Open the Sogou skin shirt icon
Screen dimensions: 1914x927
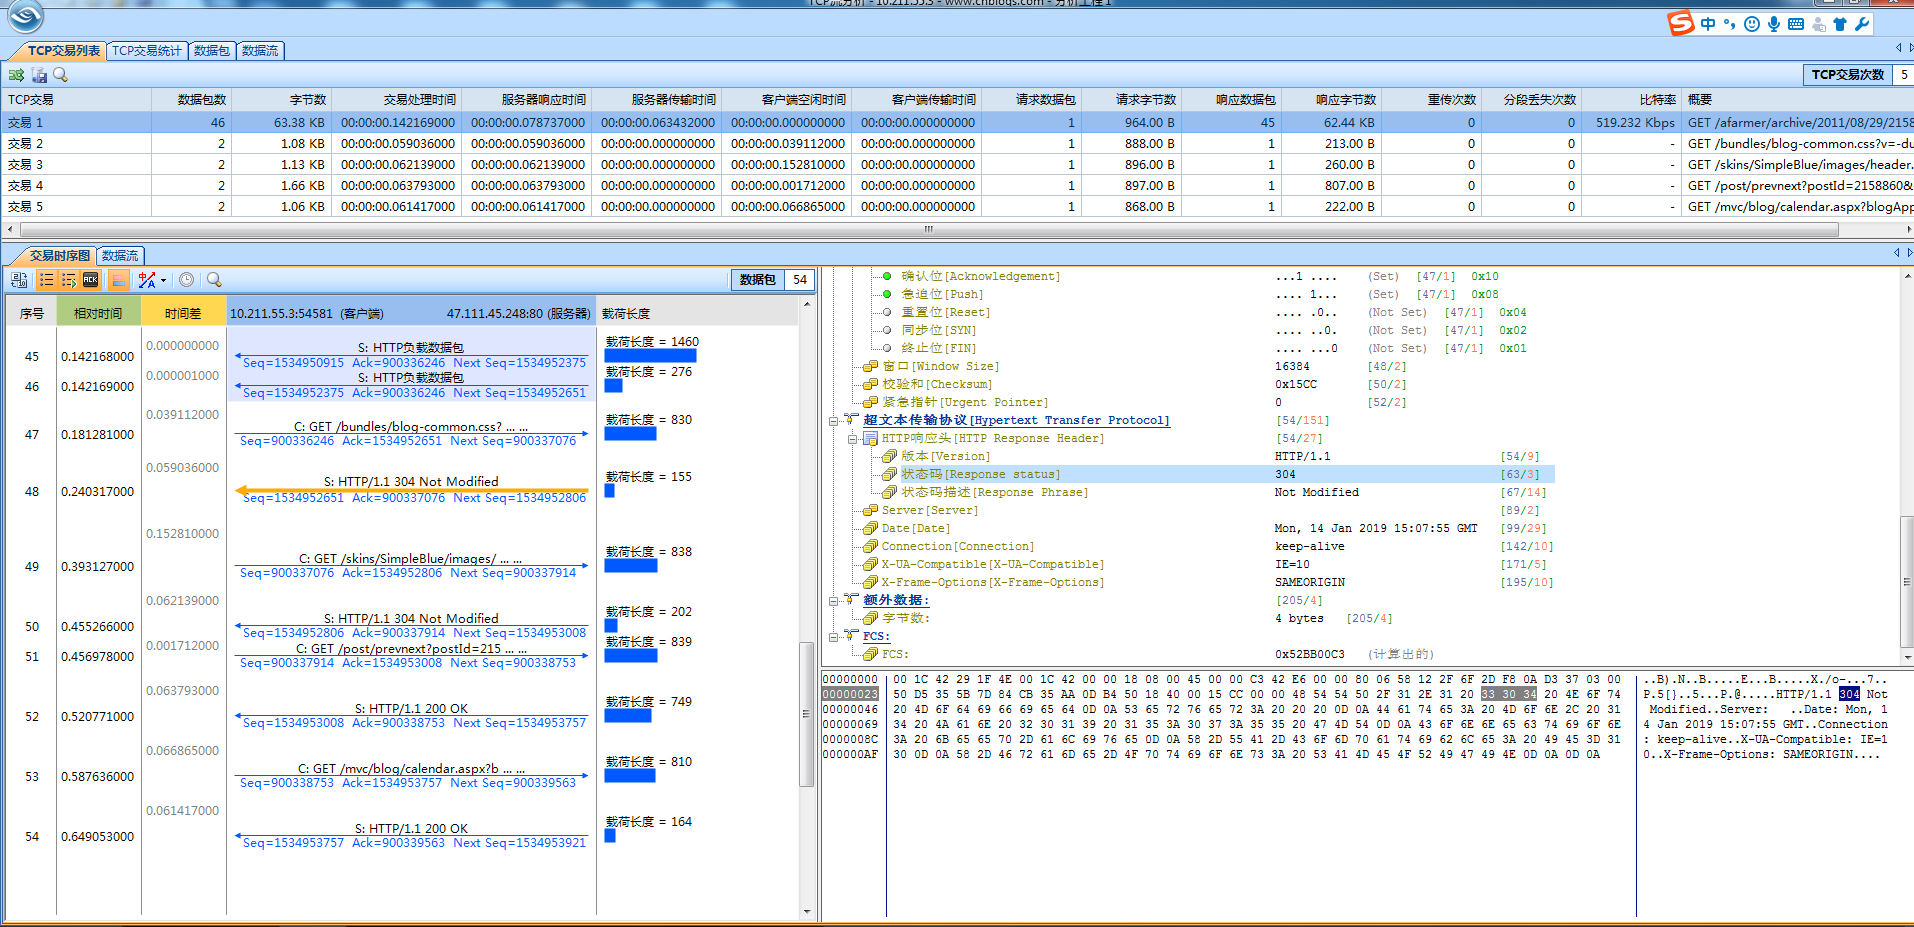(1840, 23)
